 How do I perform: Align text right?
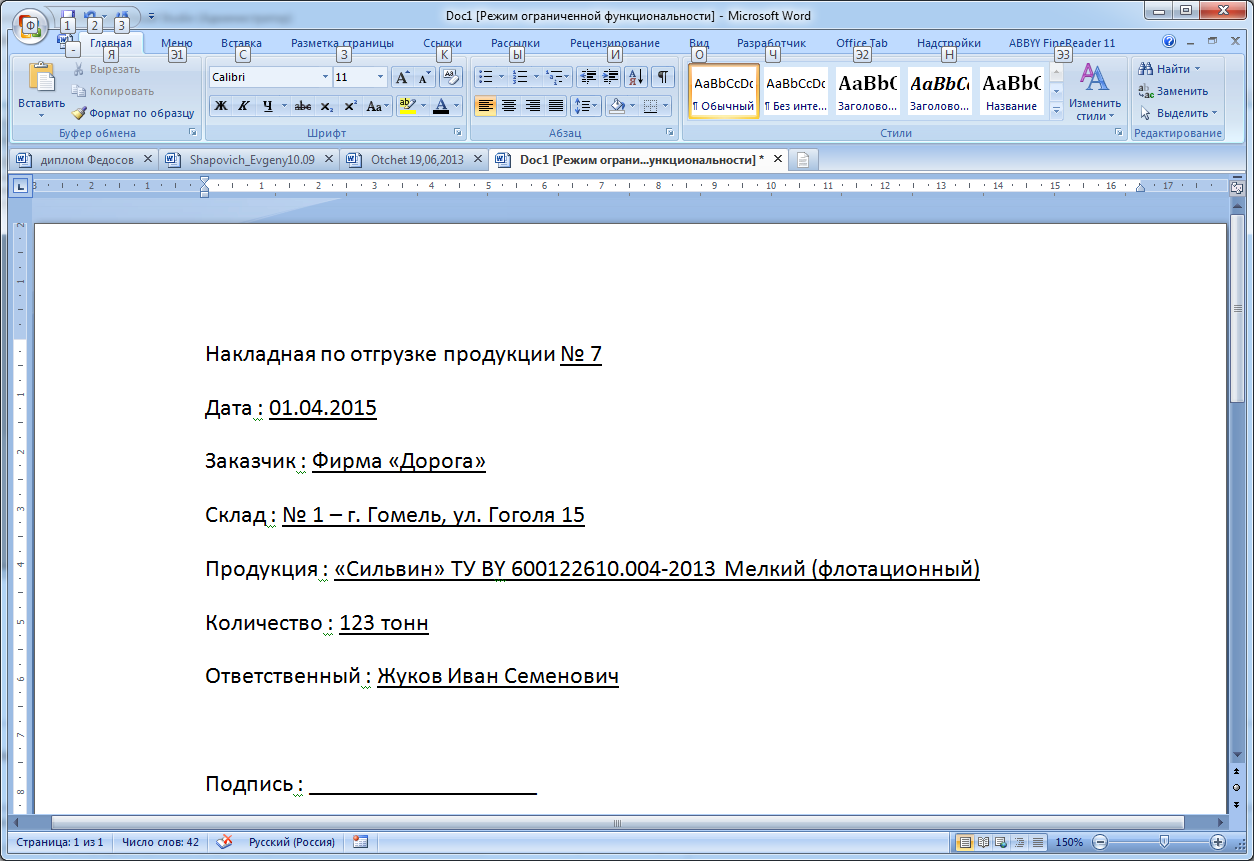[533, 105]
